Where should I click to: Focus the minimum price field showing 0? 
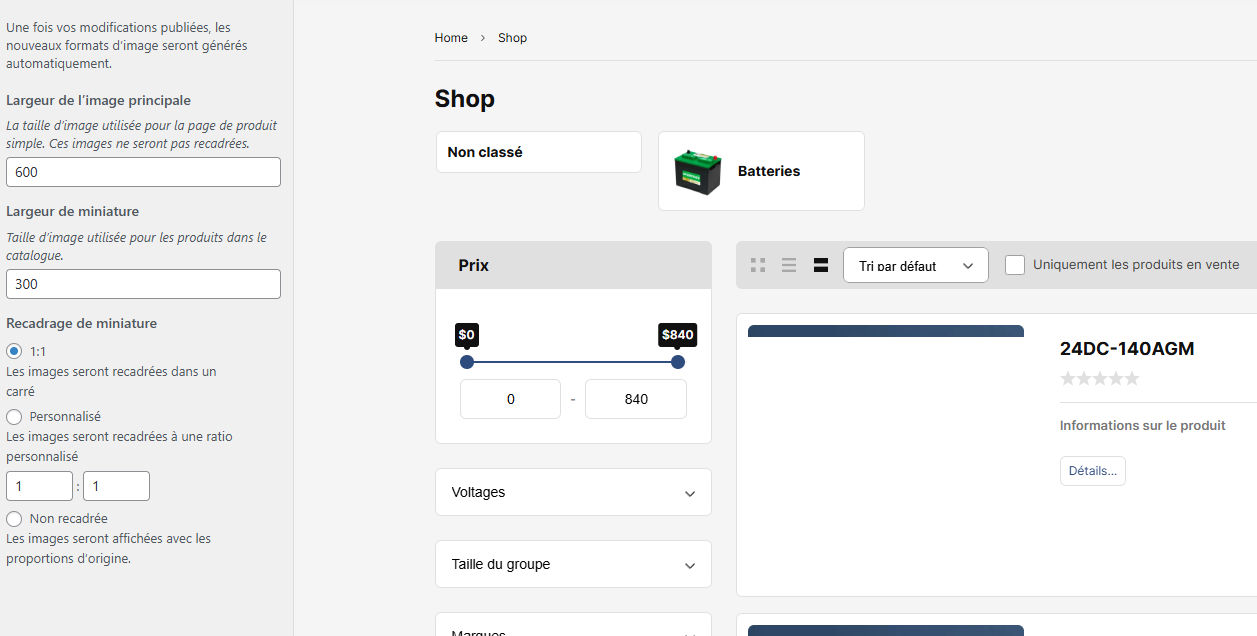click(510, 399)
